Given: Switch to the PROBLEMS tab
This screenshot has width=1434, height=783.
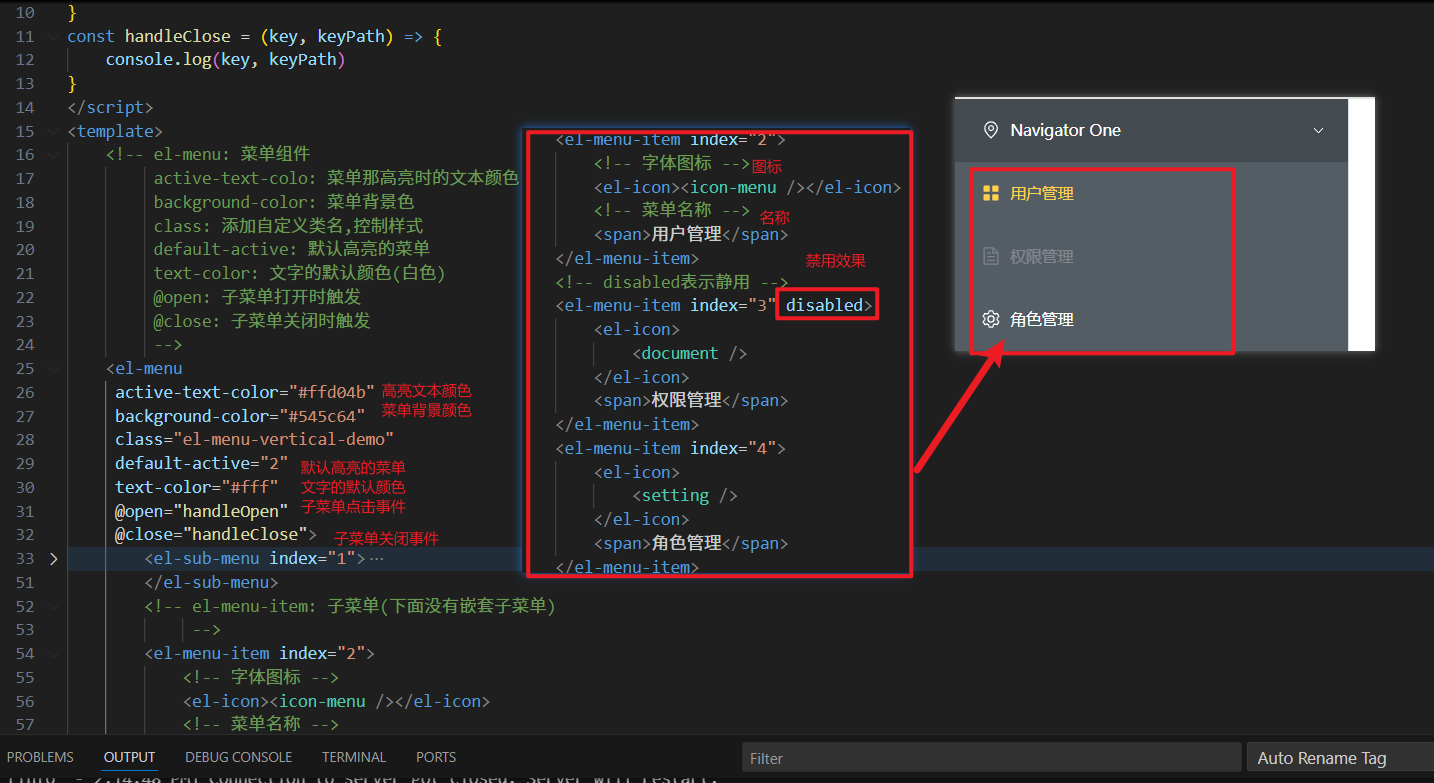Looking at the screenshot, I should click(40, 757).
